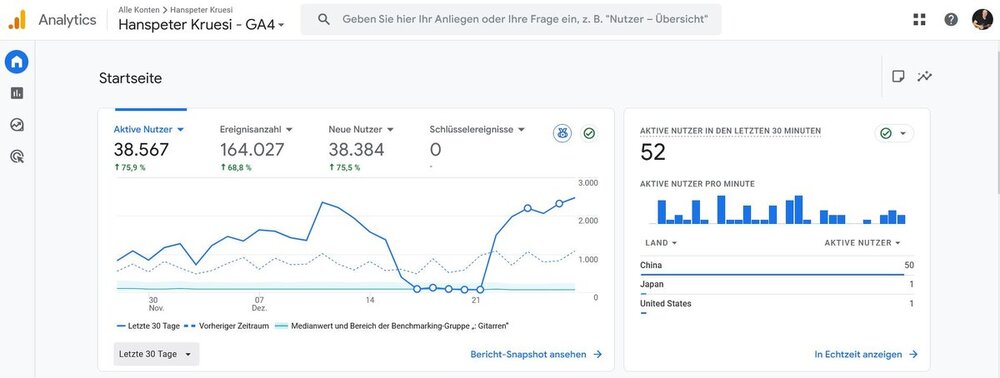Click the 38.384 new users value
1000x378 pixels.
[x=357, y=150]
